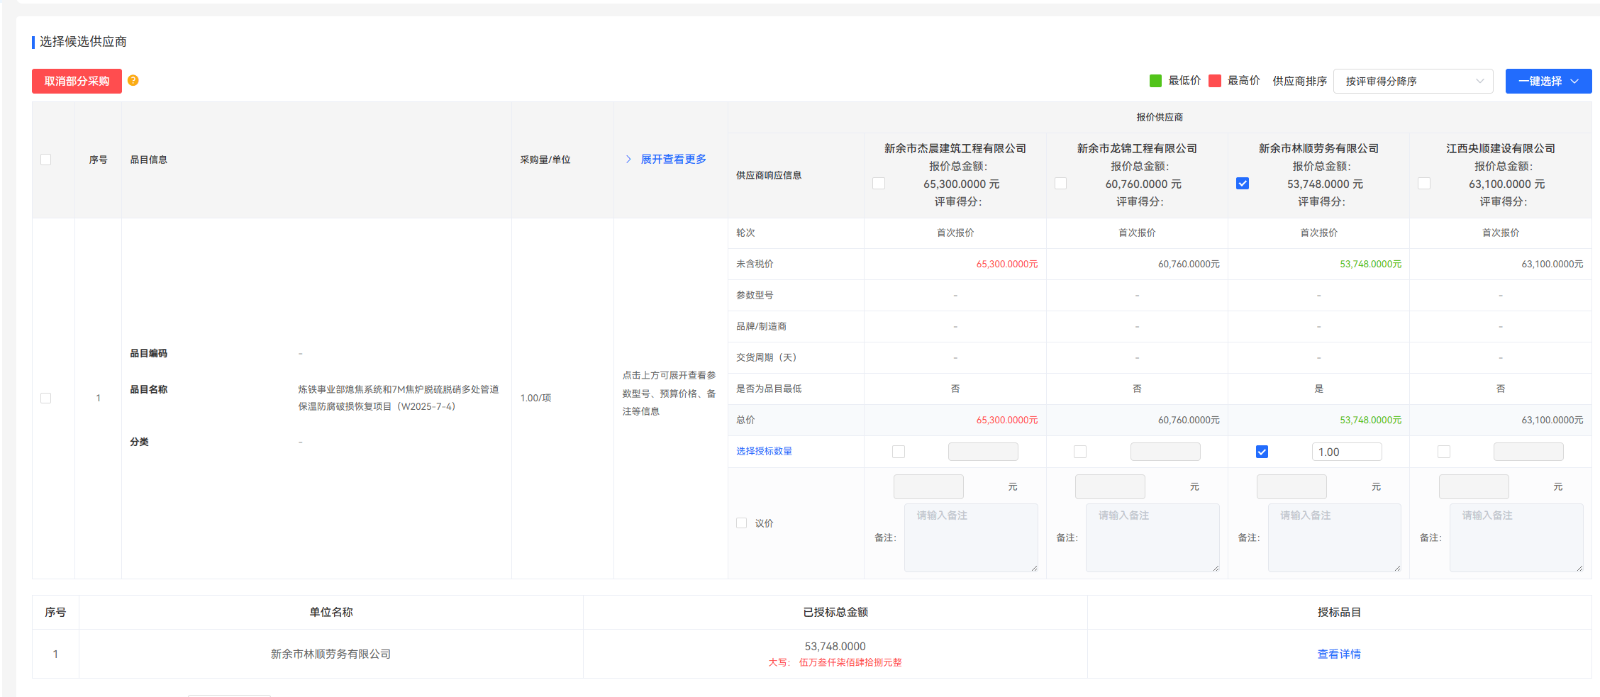Check 选择授标数量 box under 杰晨建筑 column
This screenshot has height=697, width=1600.
coord(898,452)
